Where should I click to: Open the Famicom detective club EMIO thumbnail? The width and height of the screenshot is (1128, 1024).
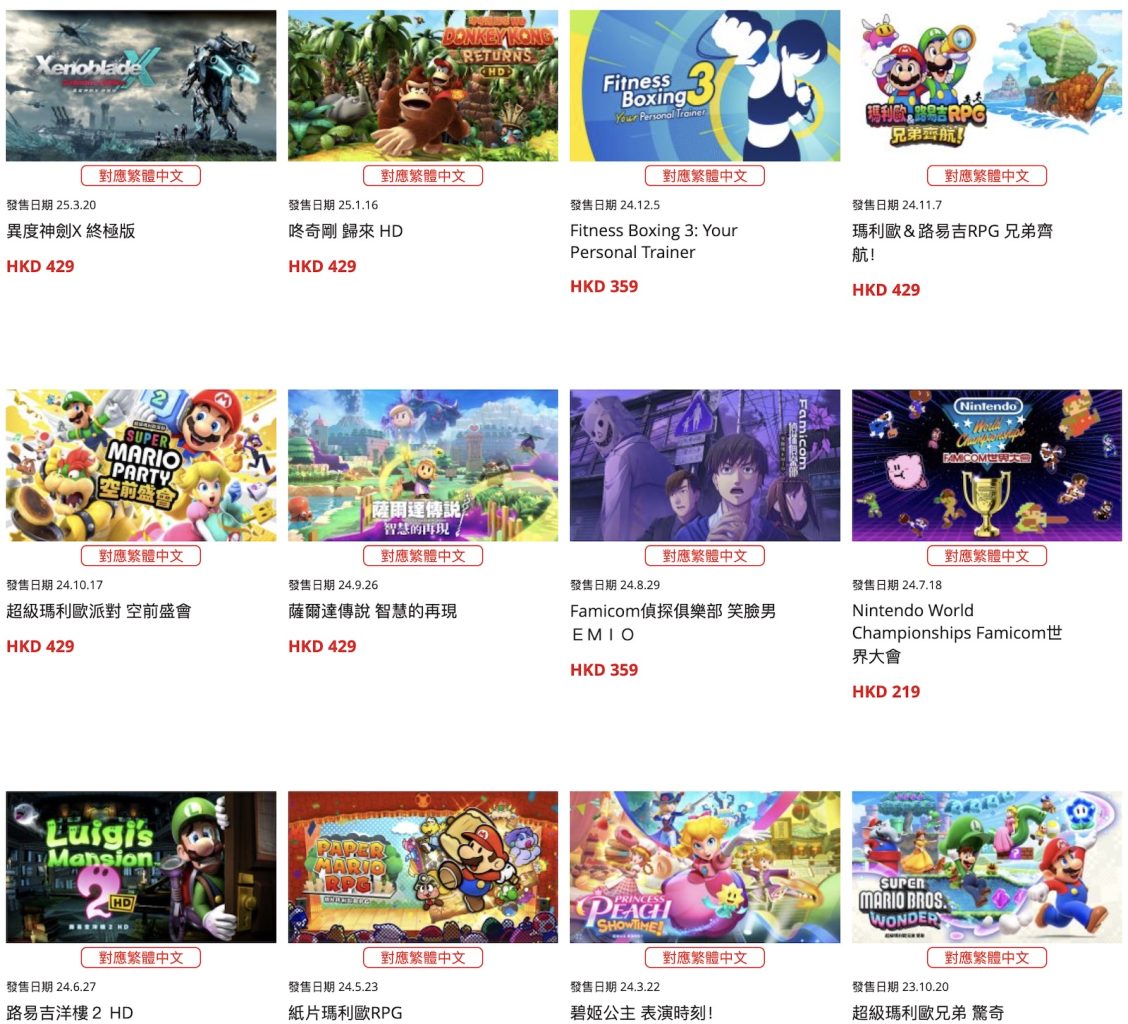click(705, 465)
